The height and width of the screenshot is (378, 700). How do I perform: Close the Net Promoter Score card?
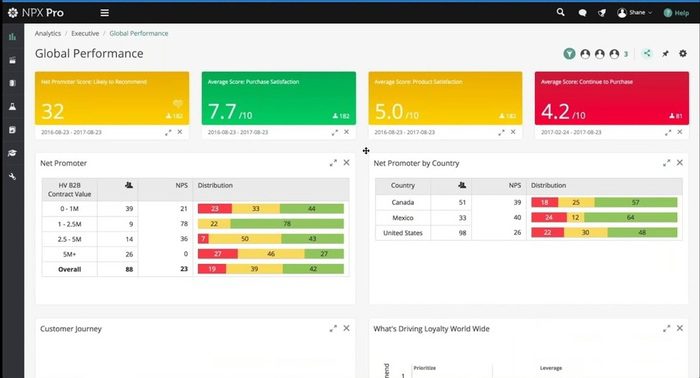pyautogui.click(x=179, y=132)
